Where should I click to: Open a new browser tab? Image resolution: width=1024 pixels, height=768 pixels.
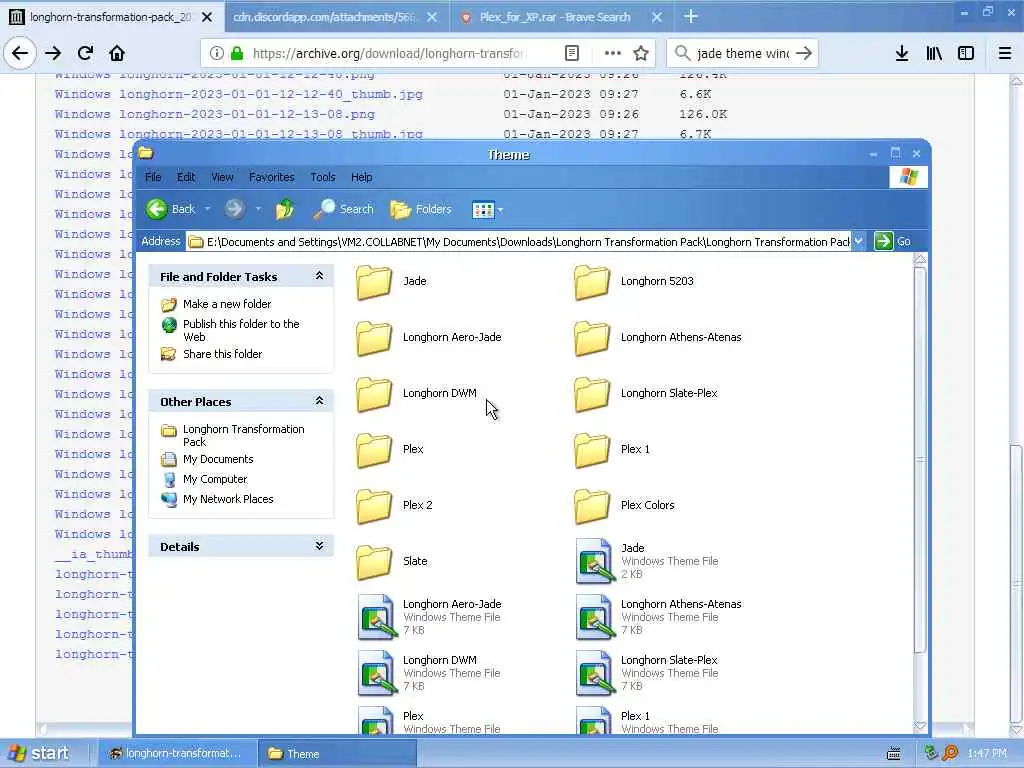coord(691,17)
